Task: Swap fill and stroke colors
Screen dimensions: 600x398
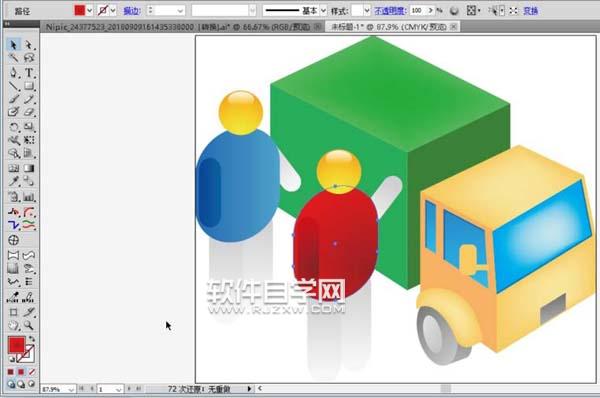Action: click(x=32, y=339)
